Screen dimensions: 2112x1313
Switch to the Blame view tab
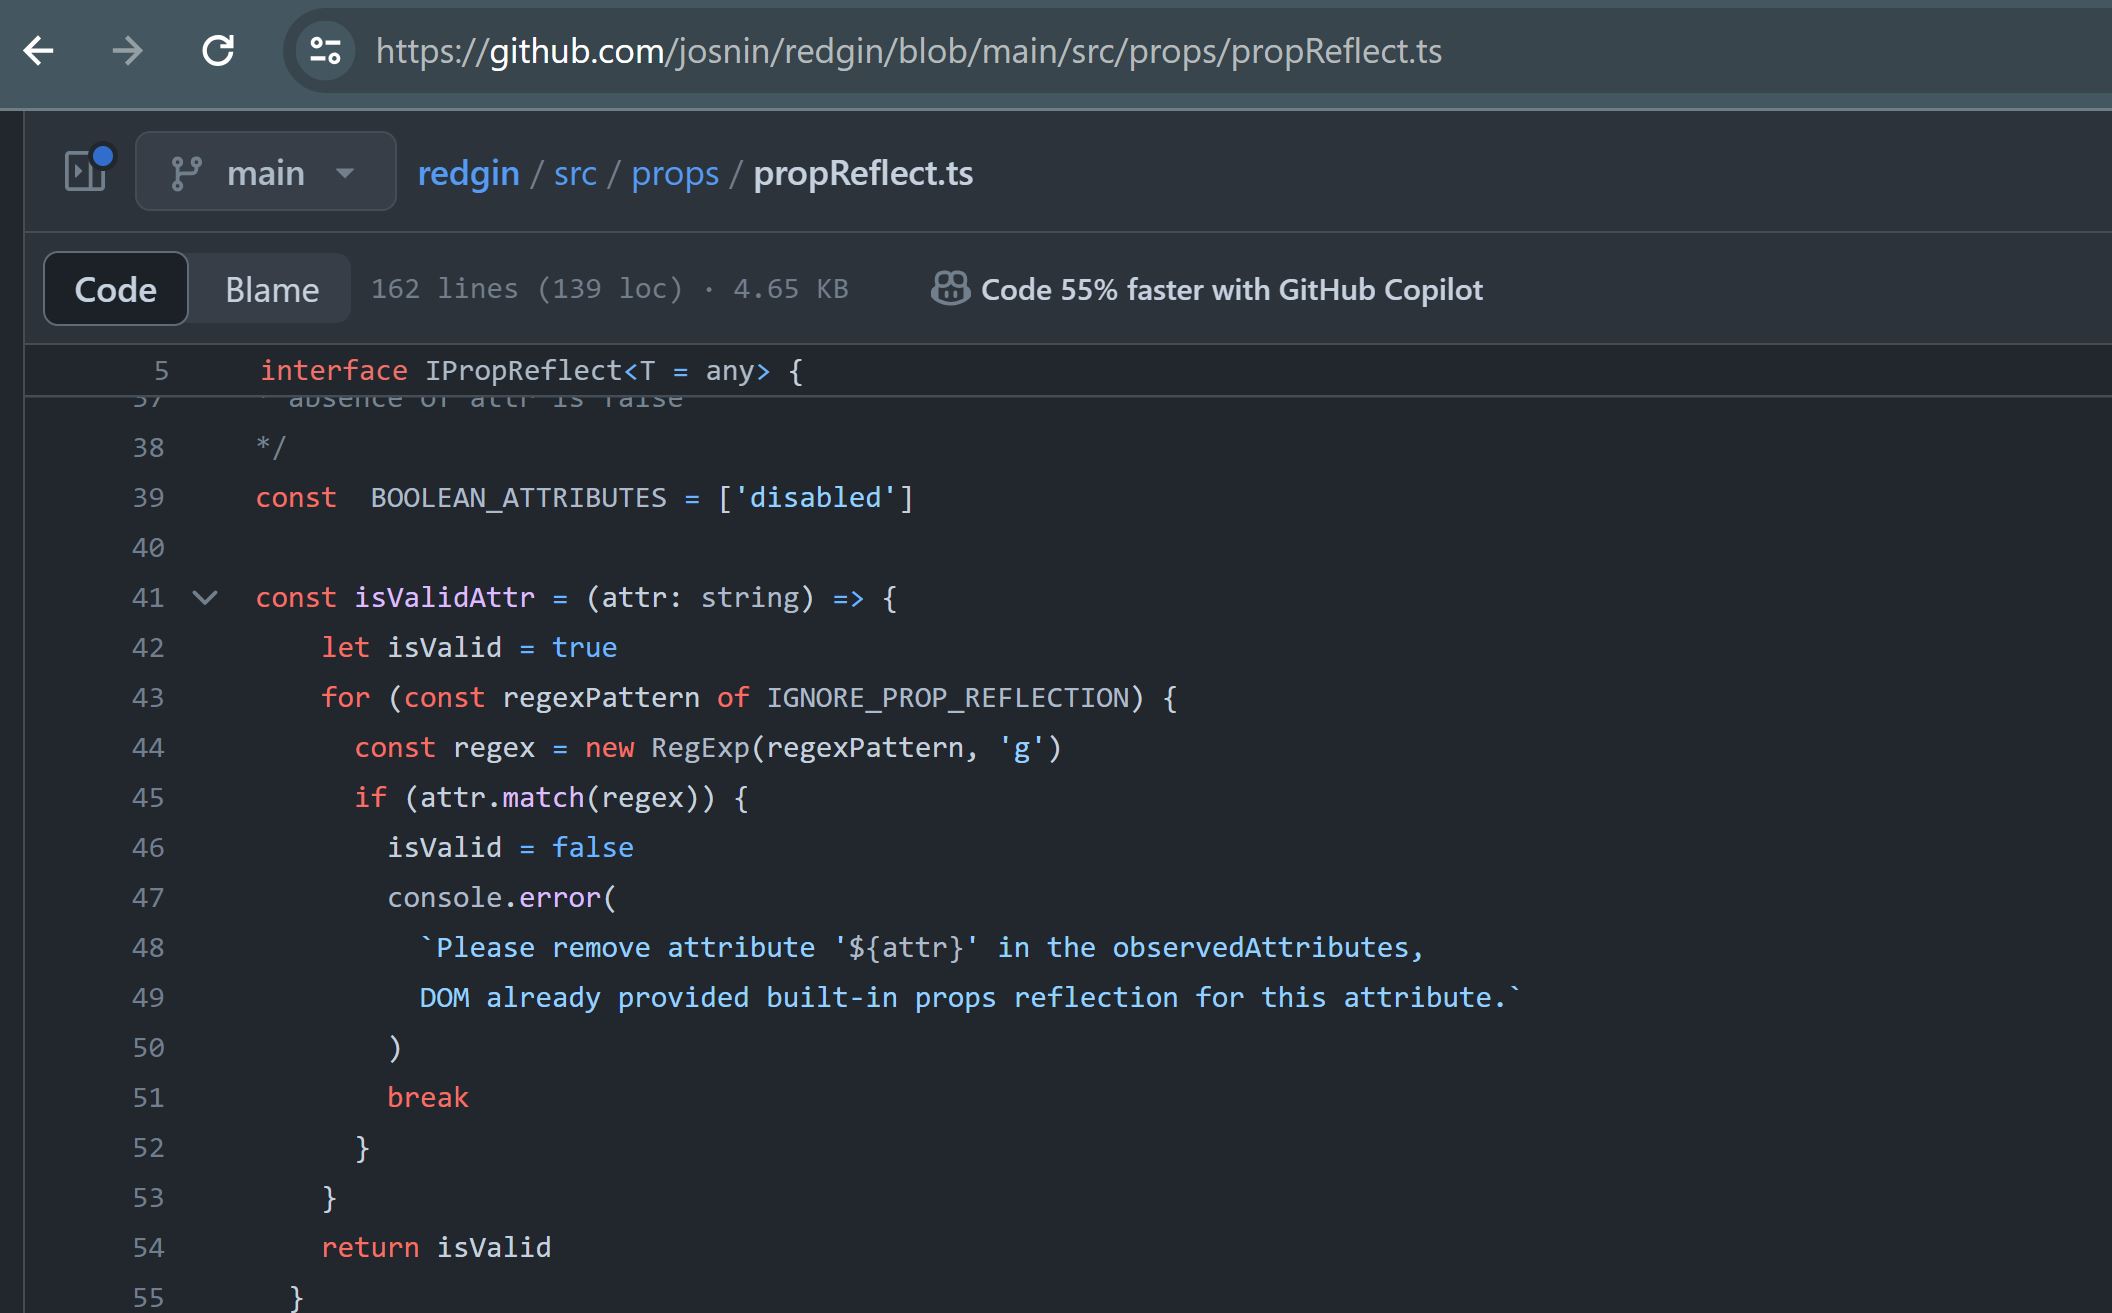click(x=272, y=289)
